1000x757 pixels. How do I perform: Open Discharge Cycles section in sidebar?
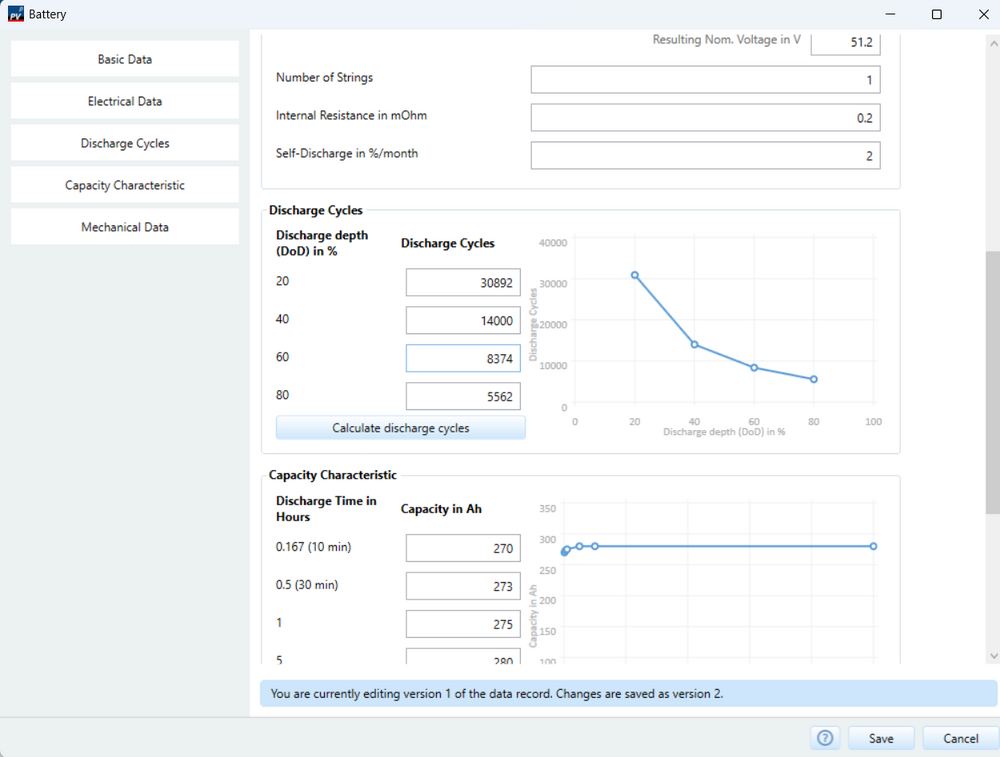tap(125, 143)
